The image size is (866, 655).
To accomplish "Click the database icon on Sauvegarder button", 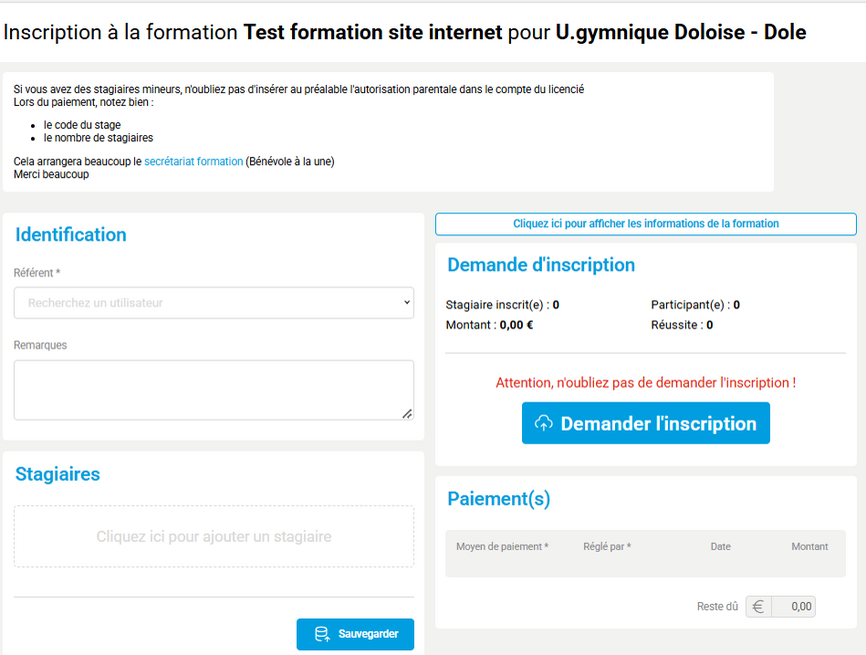I will coord(322,634).
